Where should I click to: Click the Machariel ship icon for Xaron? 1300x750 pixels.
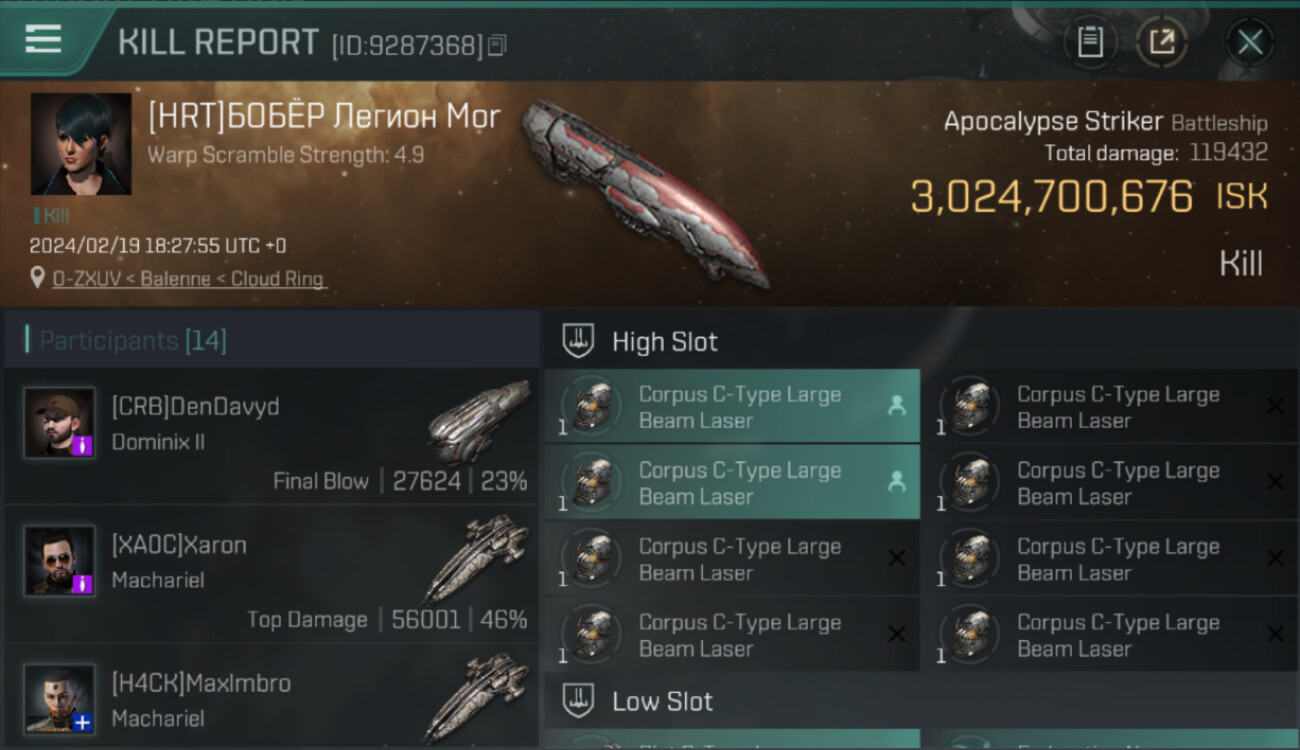(476, 559)
